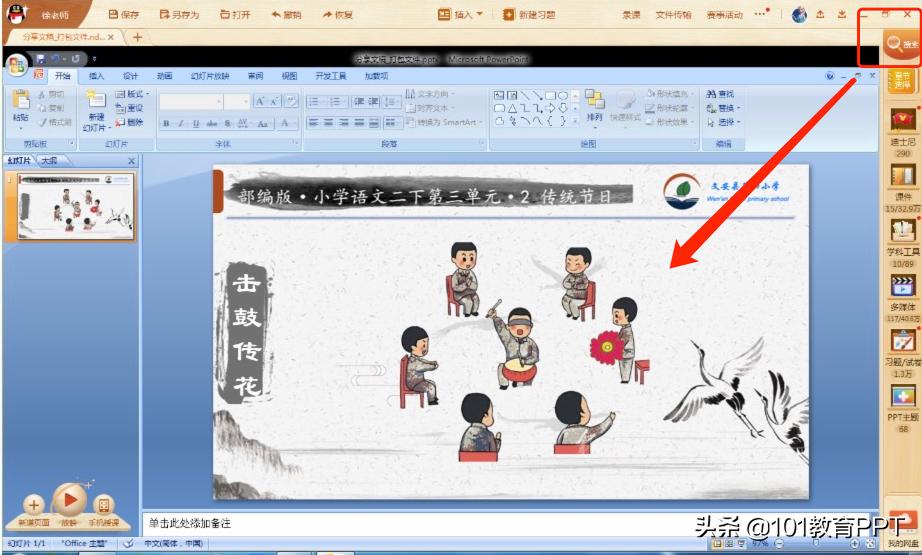922x555 pixels.
Task: Switch to the 视图 ribbon tab
Action: tap(289, 76)
